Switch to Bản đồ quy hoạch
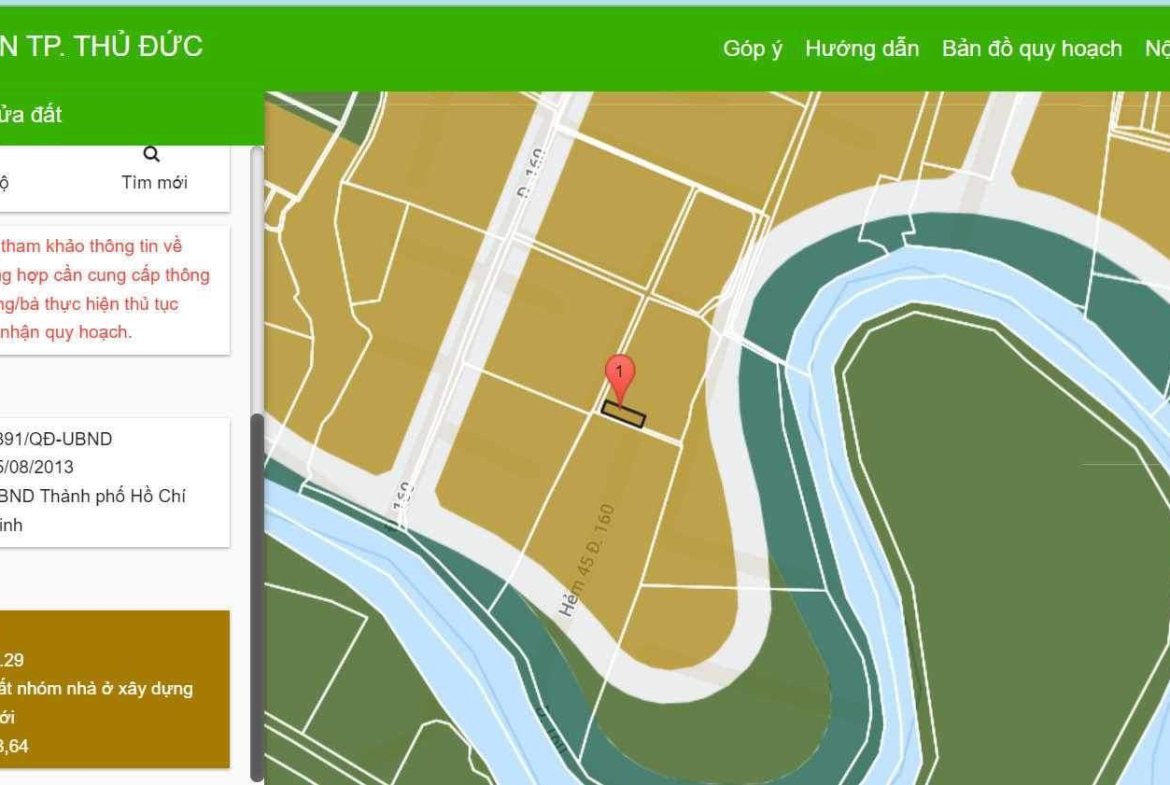The width and height of the screenshot is (1170, 785). (x=1031, y=48)
